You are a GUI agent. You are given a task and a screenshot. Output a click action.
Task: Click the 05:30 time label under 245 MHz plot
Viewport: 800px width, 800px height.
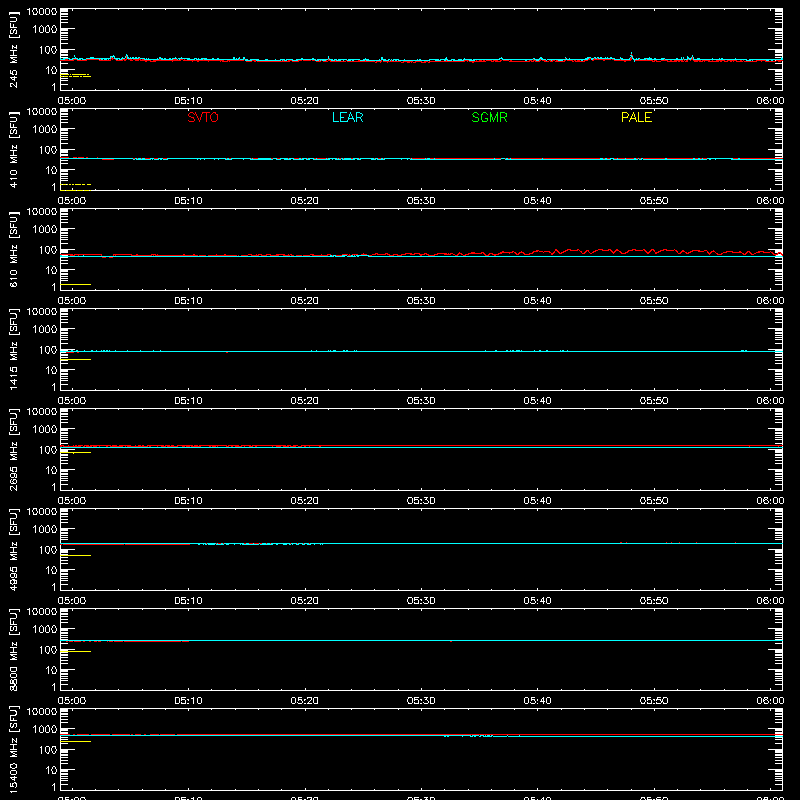(x=421, y=101)
